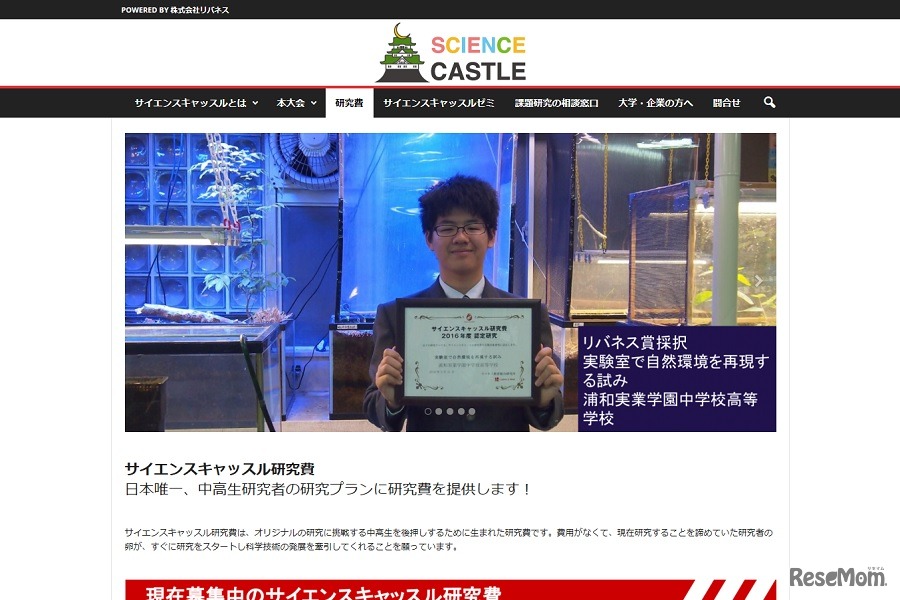
Task: Select the third carousel indicator dot
Action: [450, 411]
